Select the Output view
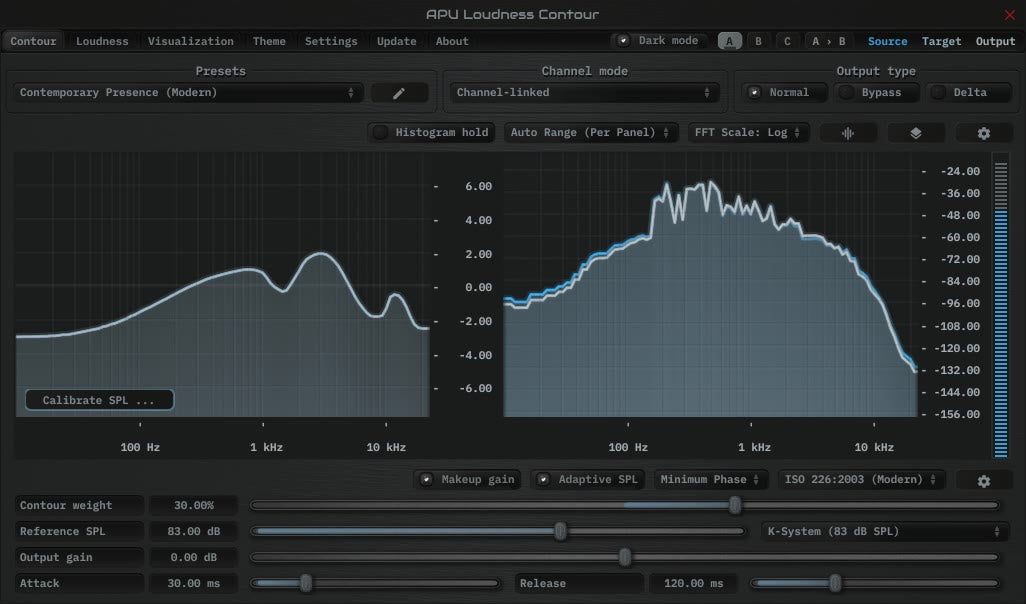Screen dimensions: 1026x604 click(x=995, y=41)
